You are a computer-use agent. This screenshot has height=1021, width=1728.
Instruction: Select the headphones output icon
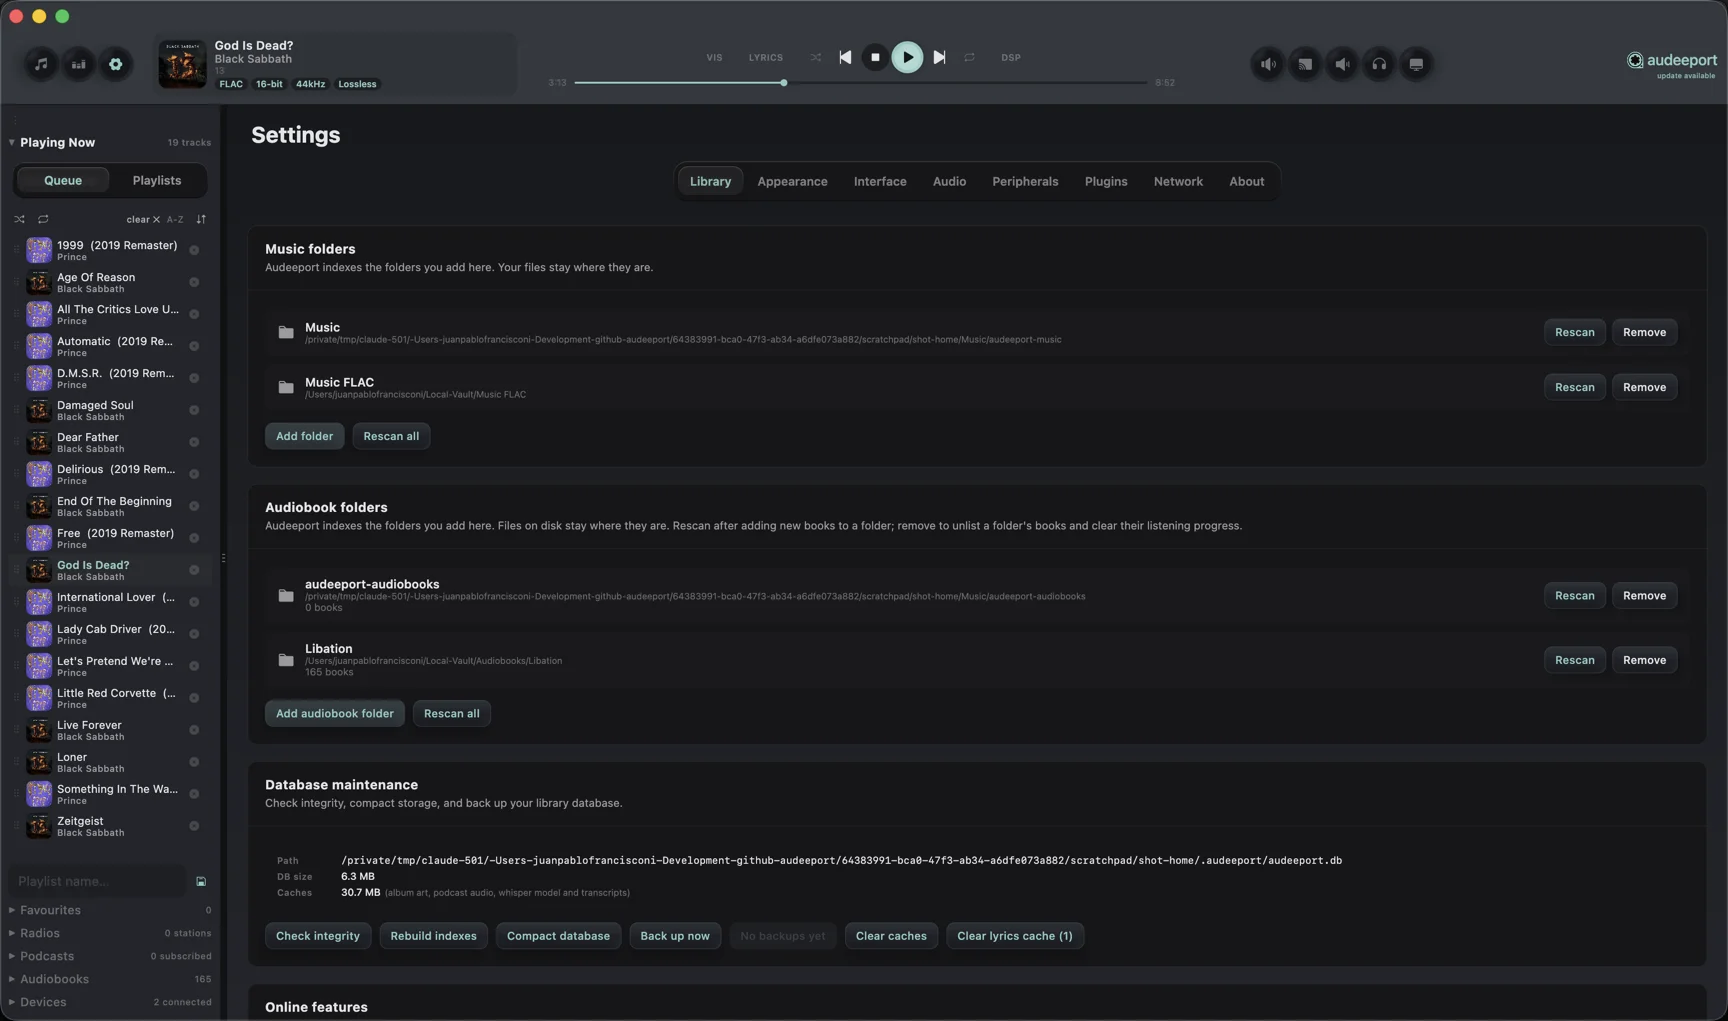(x=1379, y=64)
